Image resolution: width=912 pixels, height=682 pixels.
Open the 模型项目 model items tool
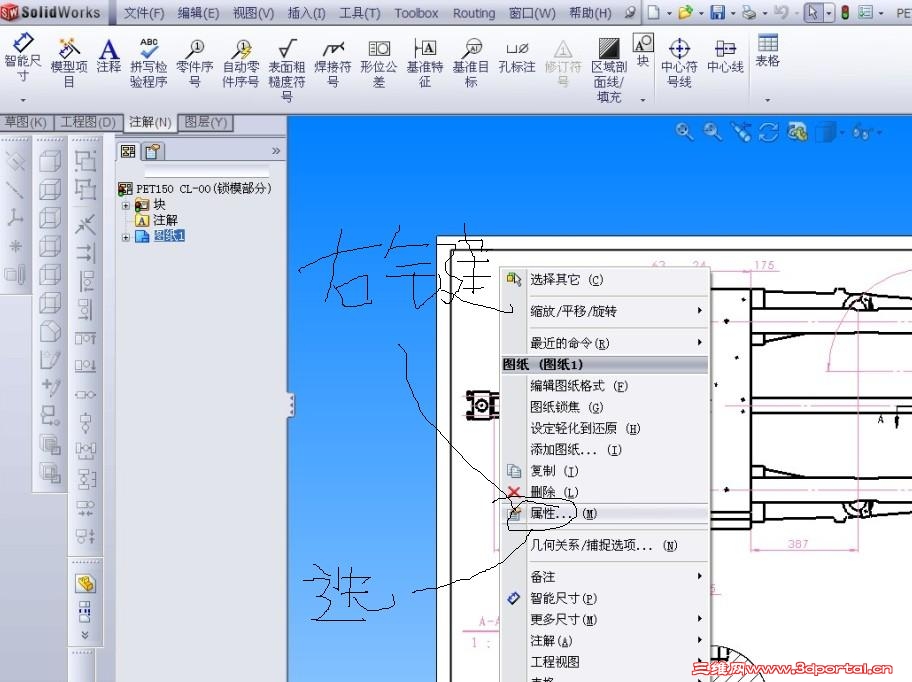pyautogui.click(x=69, y=63)
